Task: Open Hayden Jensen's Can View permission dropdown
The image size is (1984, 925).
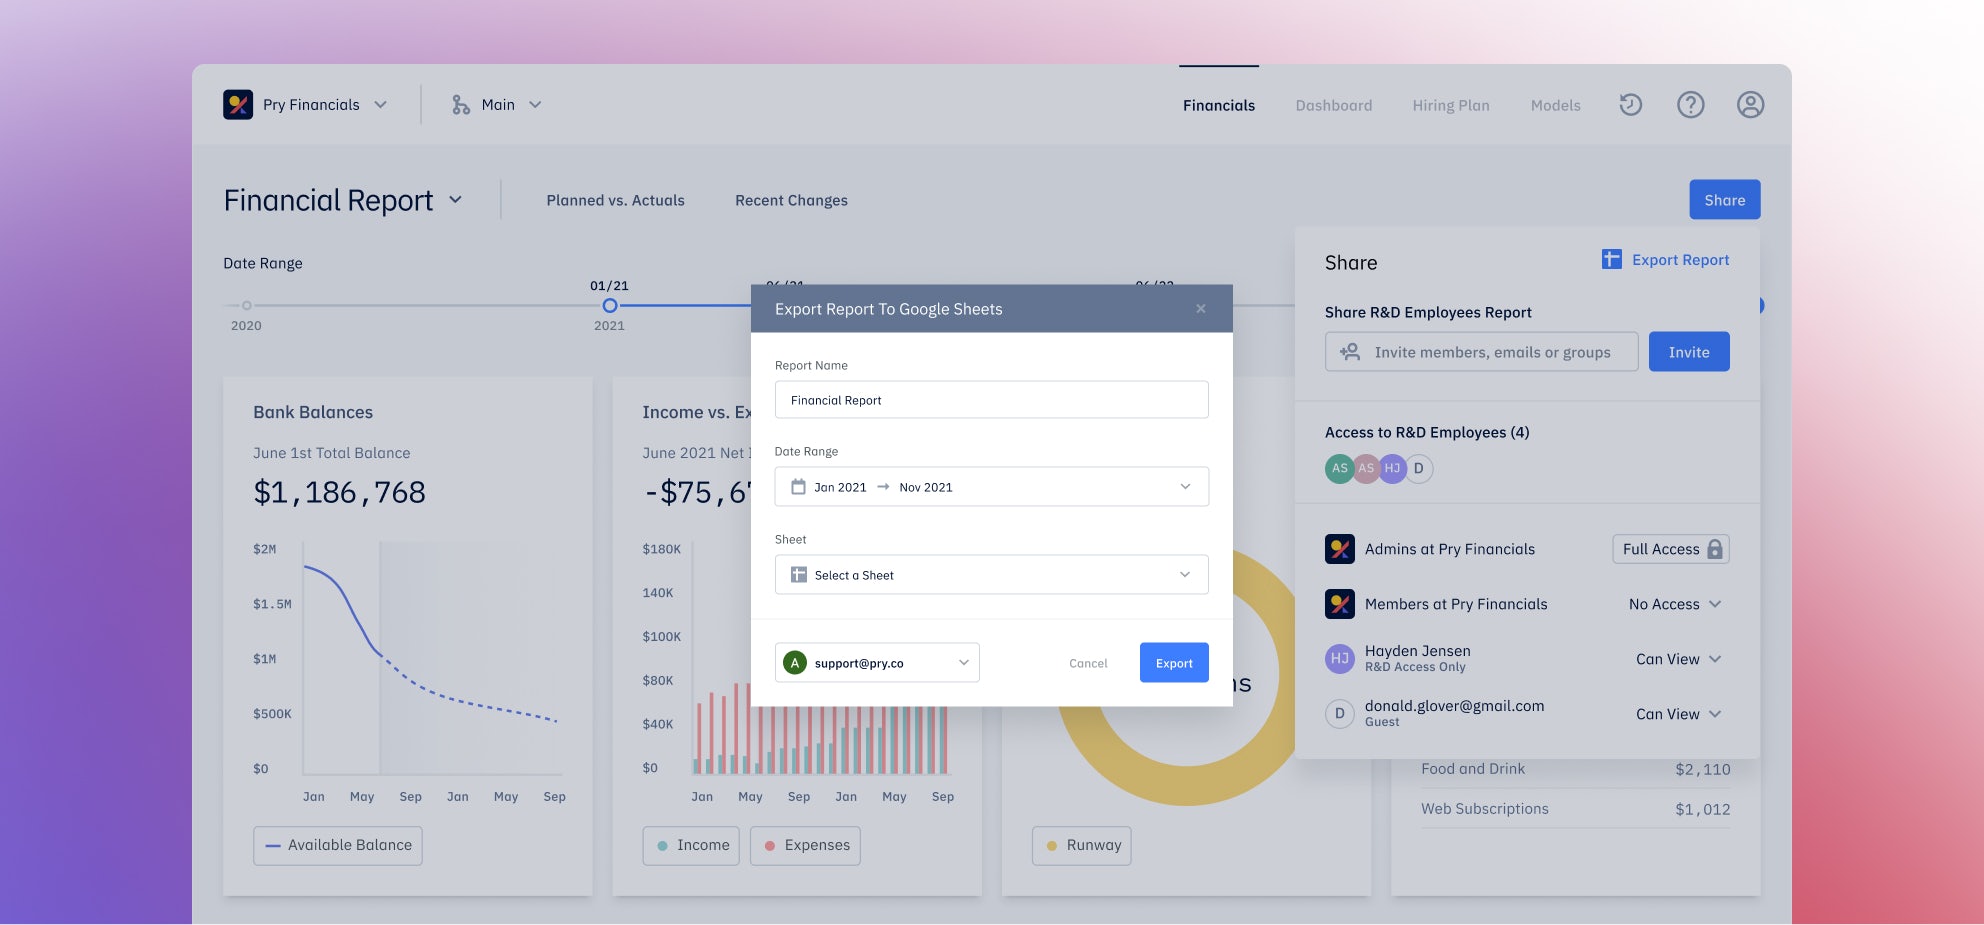Action: click(x=1678, y=659)
